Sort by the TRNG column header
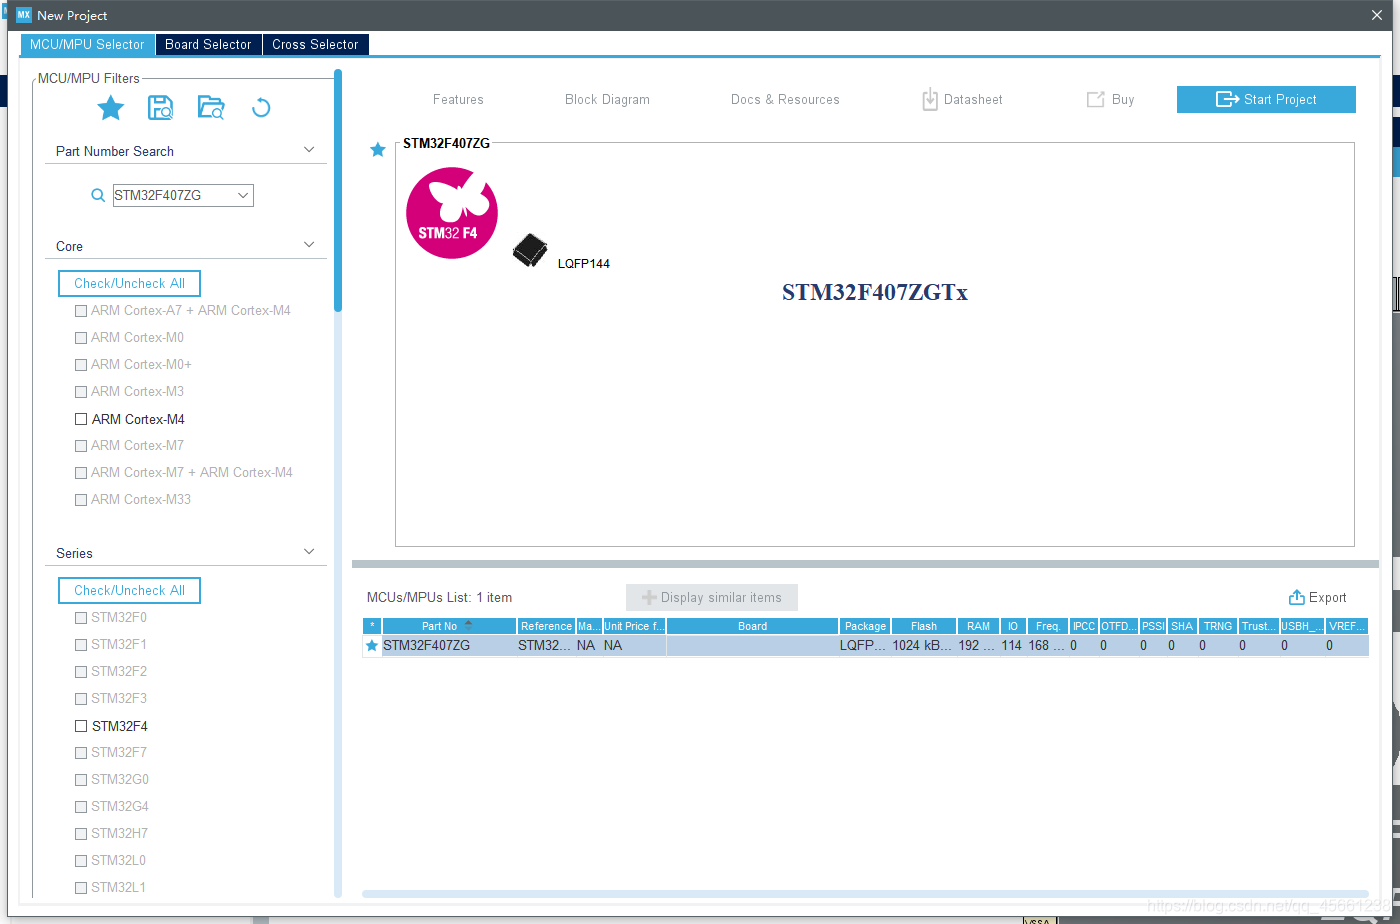Image resolution: width=1400 pixels, height=924 pixels. point(1218,626)
